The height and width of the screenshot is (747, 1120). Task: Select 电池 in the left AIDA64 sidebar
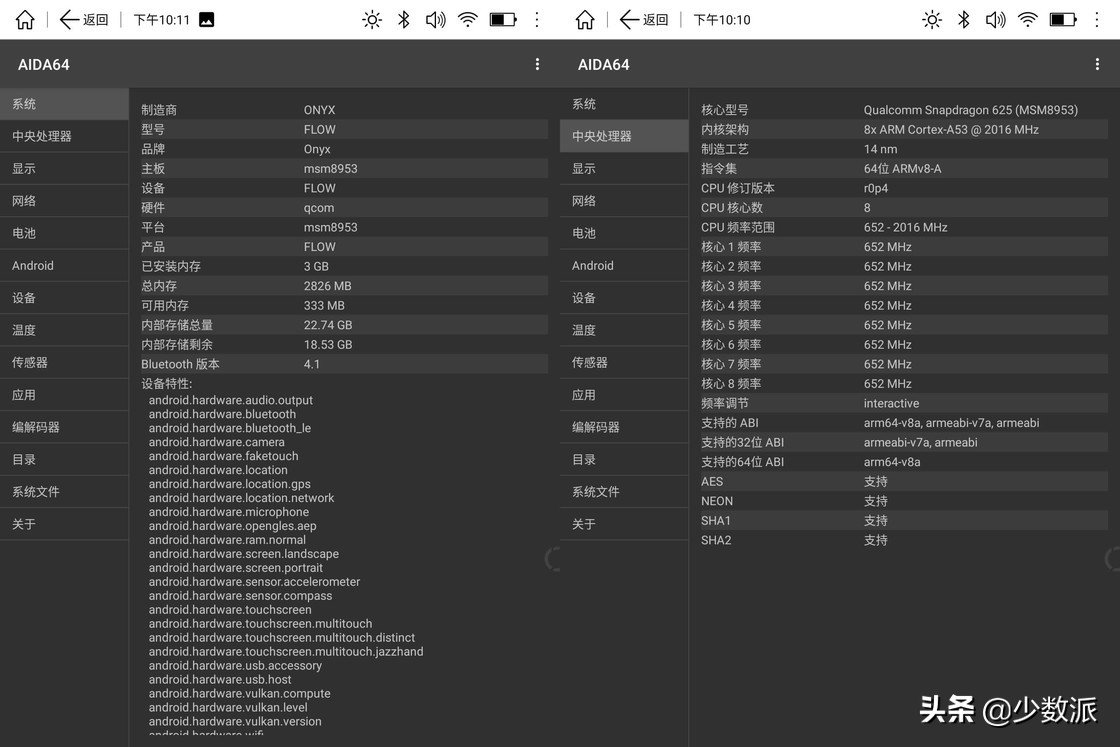click(63, 233)
